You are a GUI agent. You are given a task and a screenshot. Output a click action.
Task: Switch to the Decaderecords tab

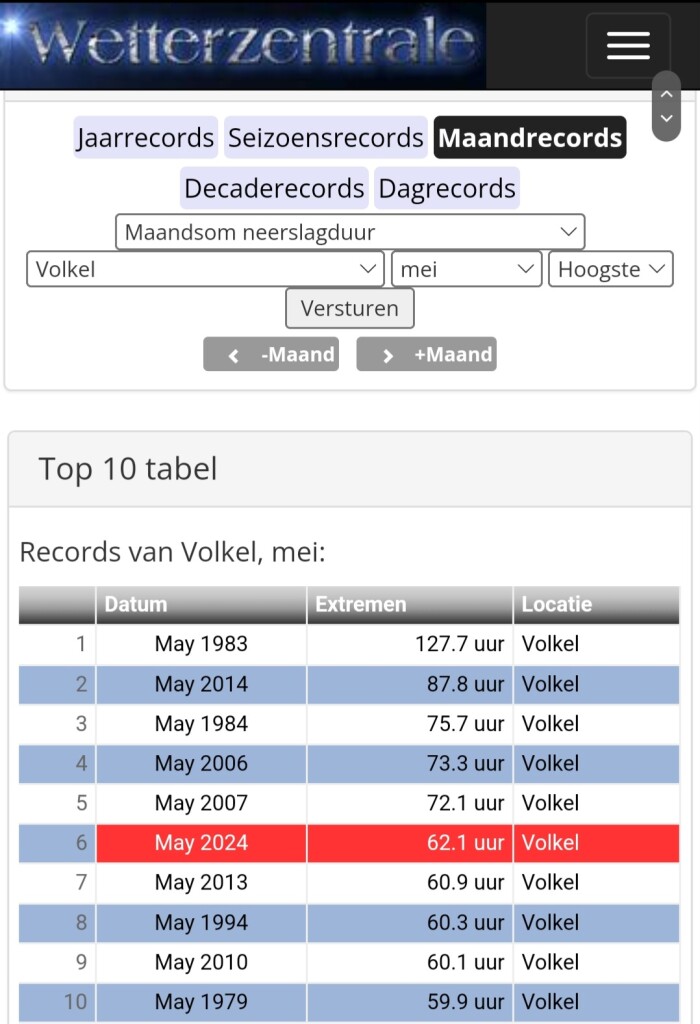tap(274, 188)
